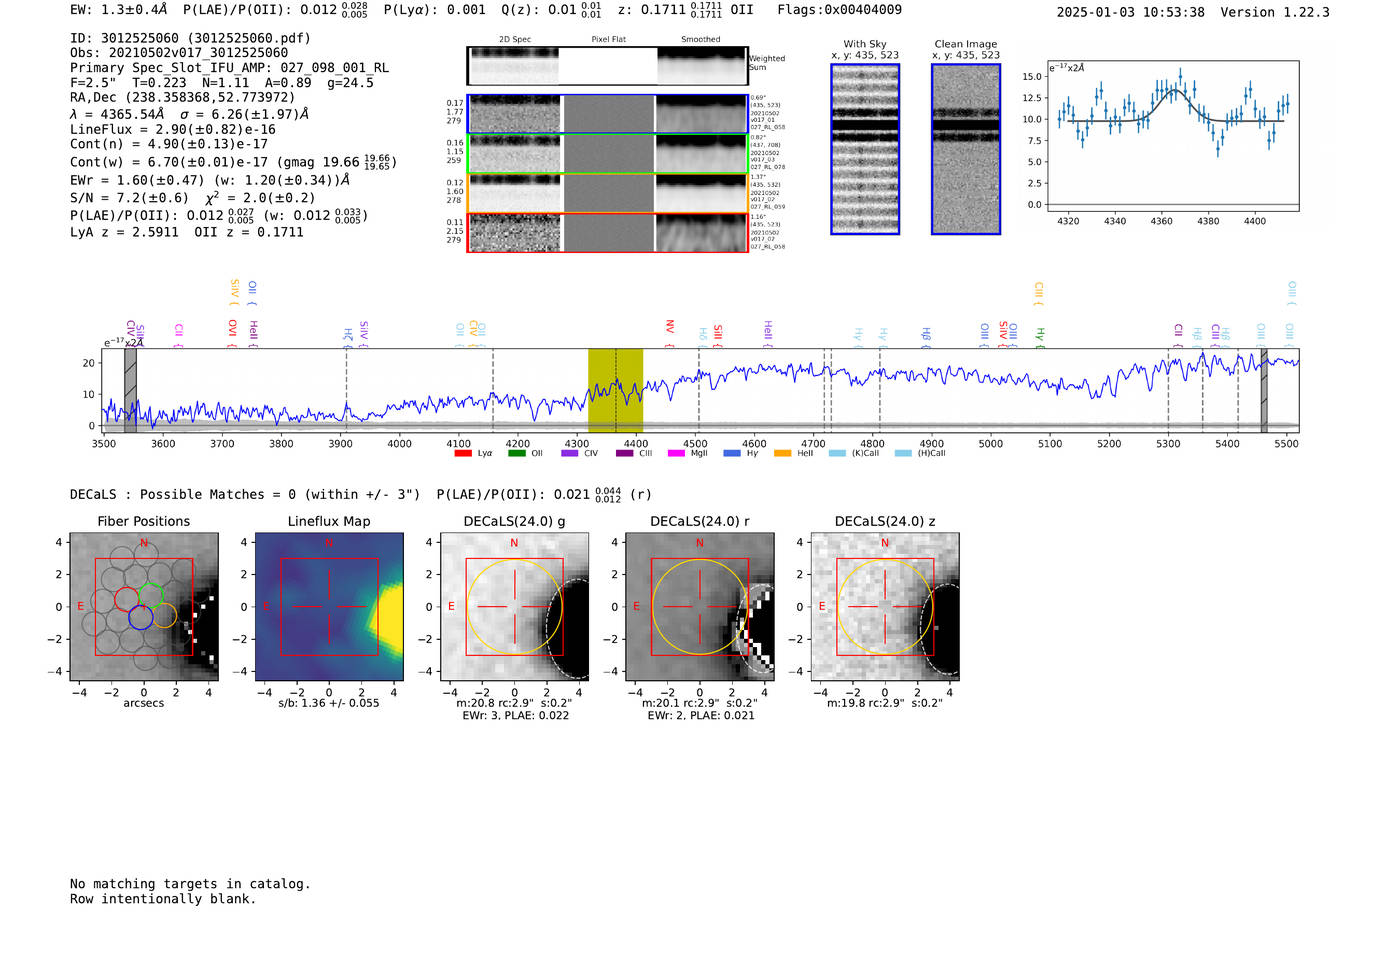Screen dimensions: 1400x953
Task: Click the (K)CaII legend swatch
Action: pyautogui.click(x=837, y=454)
